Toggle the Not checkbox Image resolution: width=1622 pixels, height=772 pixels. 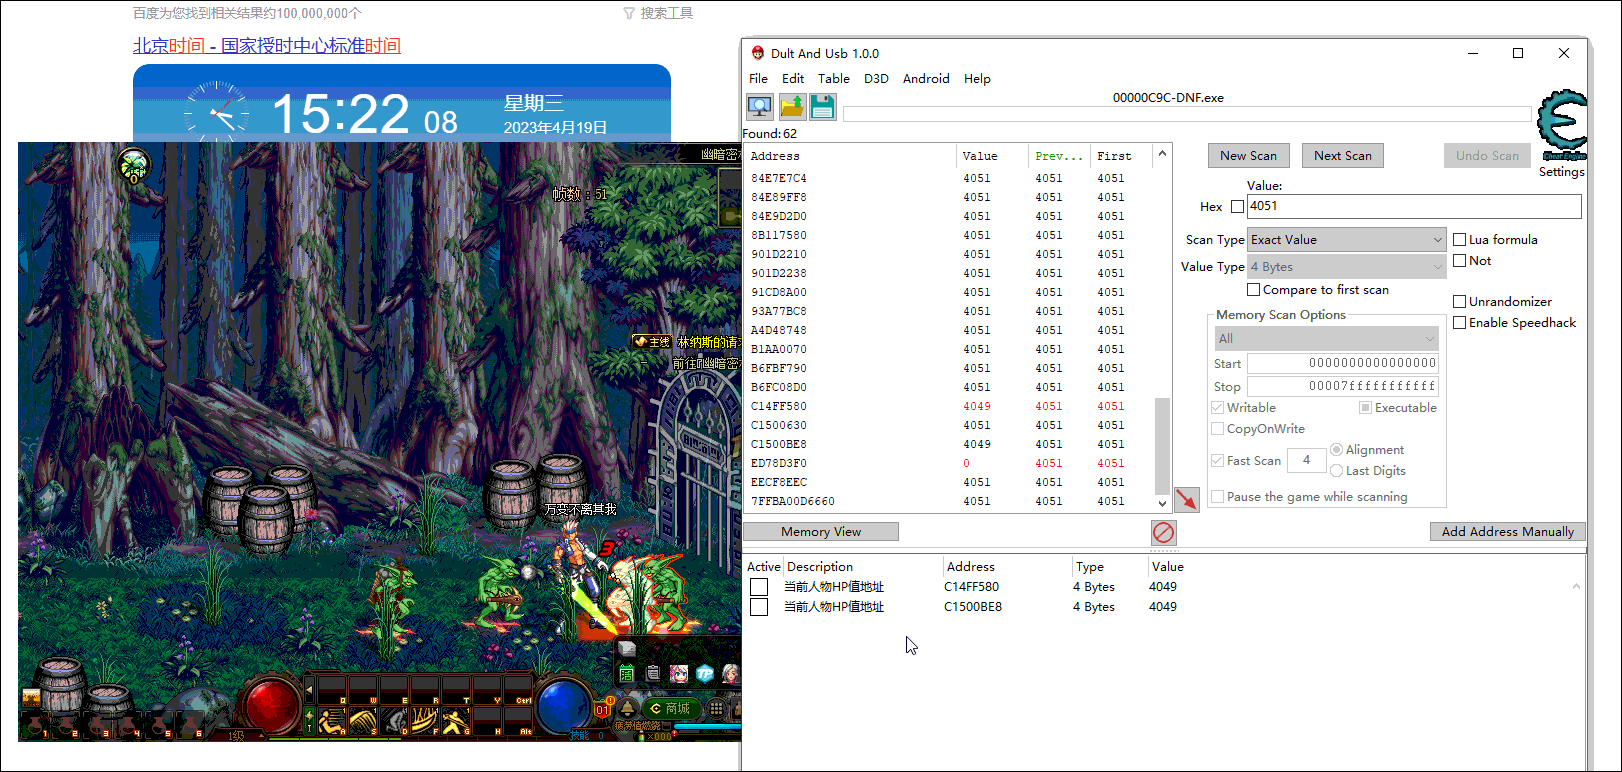1460,261
